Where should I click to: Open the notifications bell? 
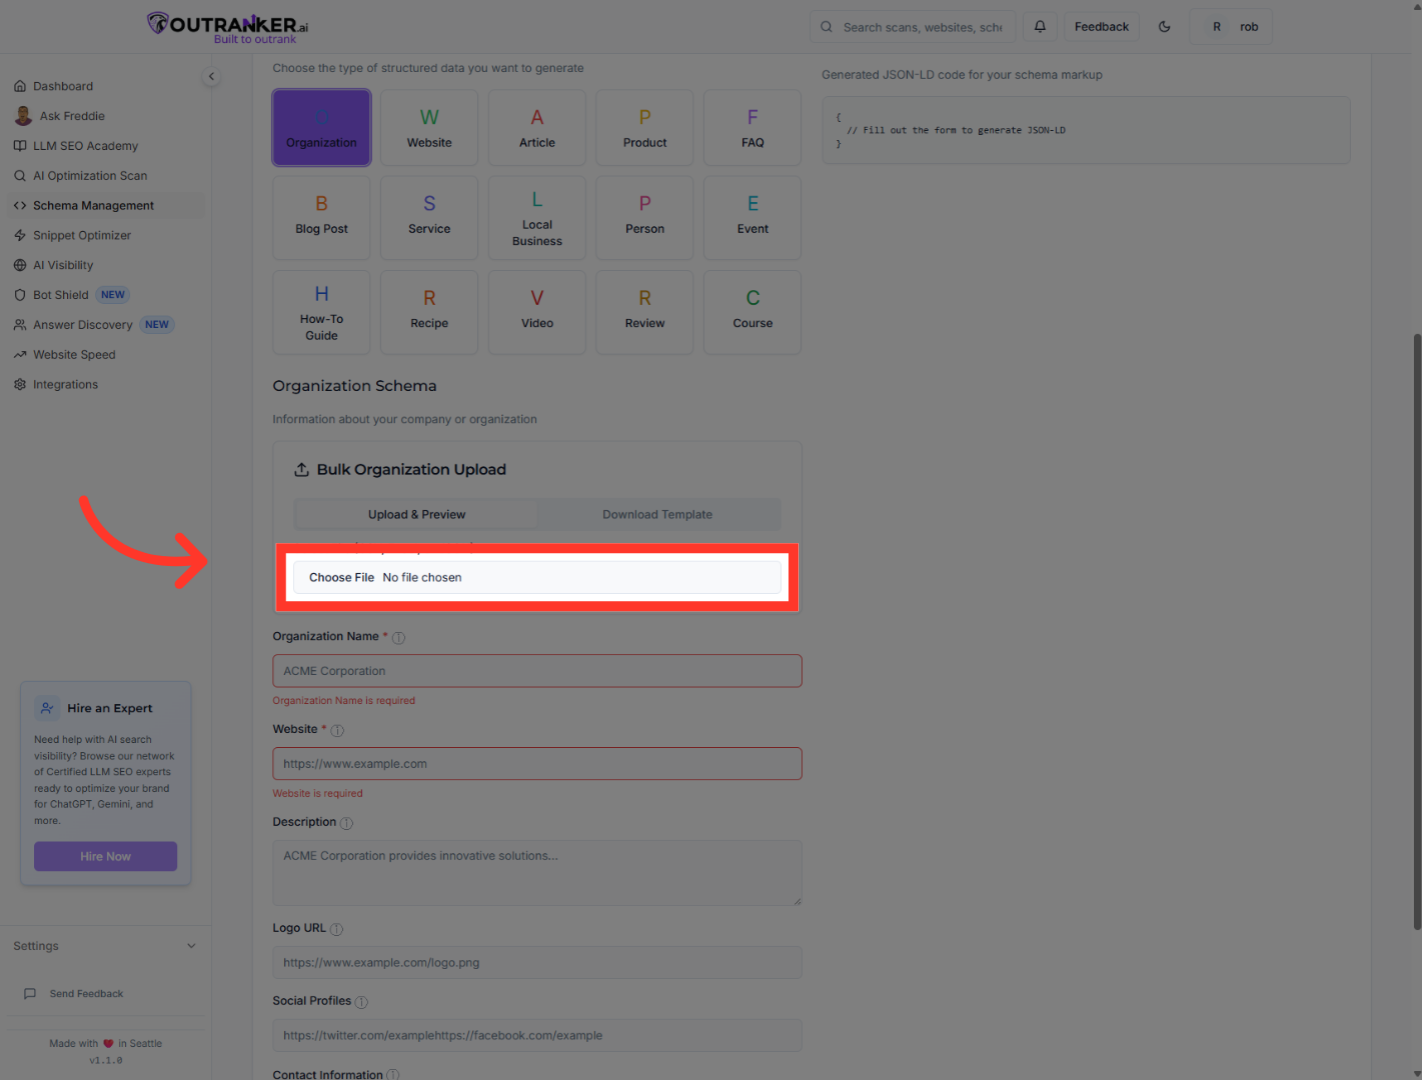pyautogui.click(x=1039, y=26)
